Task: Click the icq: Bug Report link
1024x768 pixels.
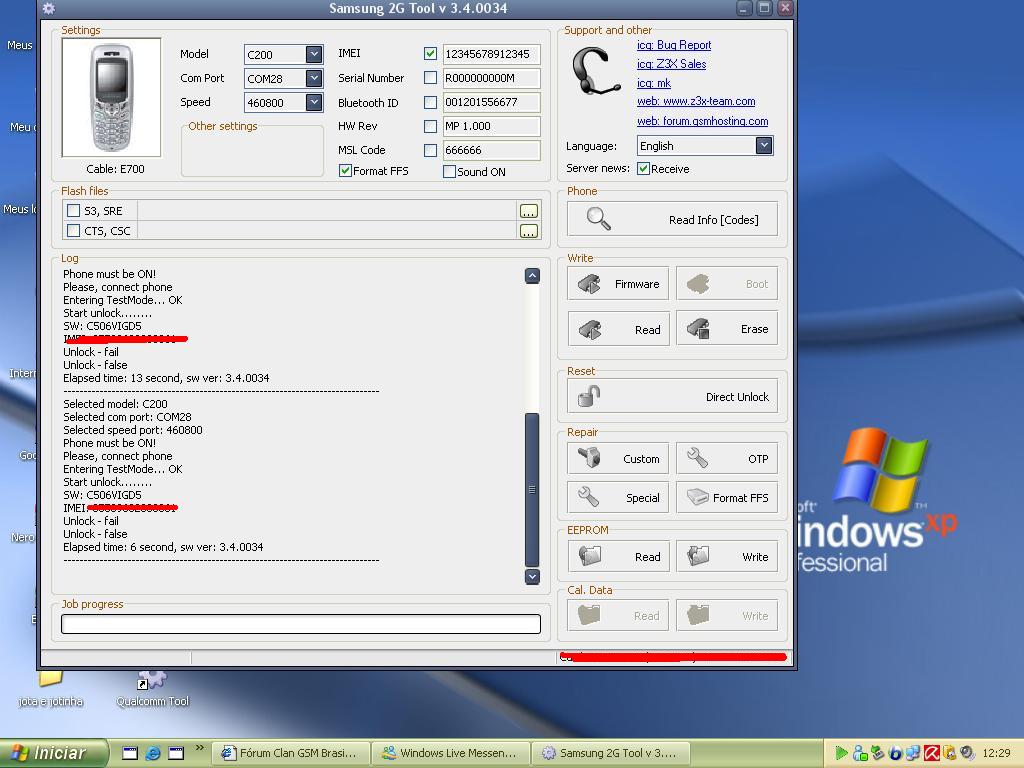Action: tap(674, 45)
